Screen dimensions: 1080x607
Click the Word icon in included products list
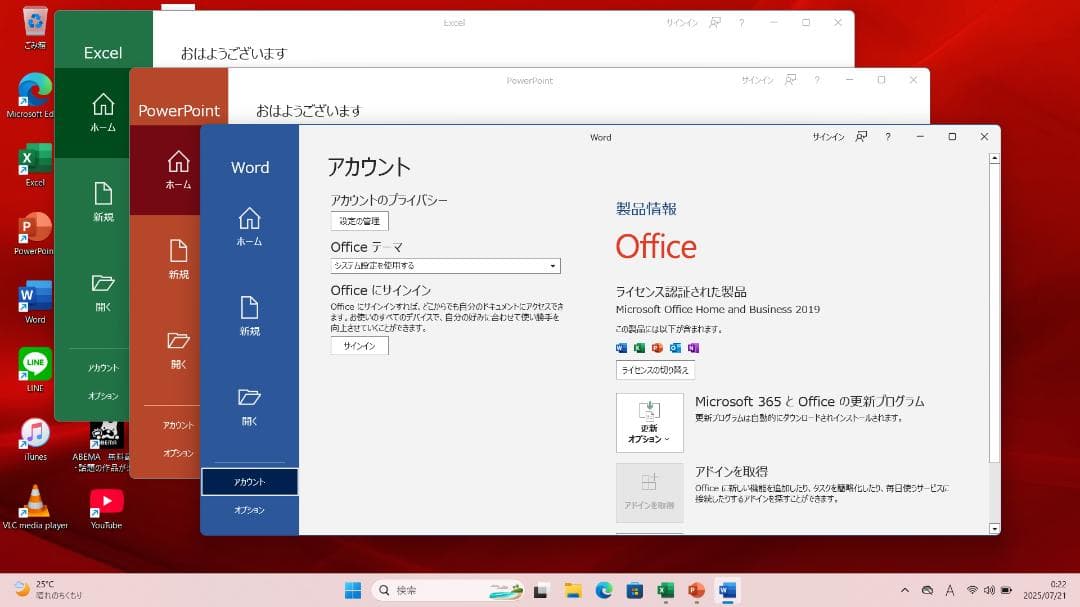(621, 347)
